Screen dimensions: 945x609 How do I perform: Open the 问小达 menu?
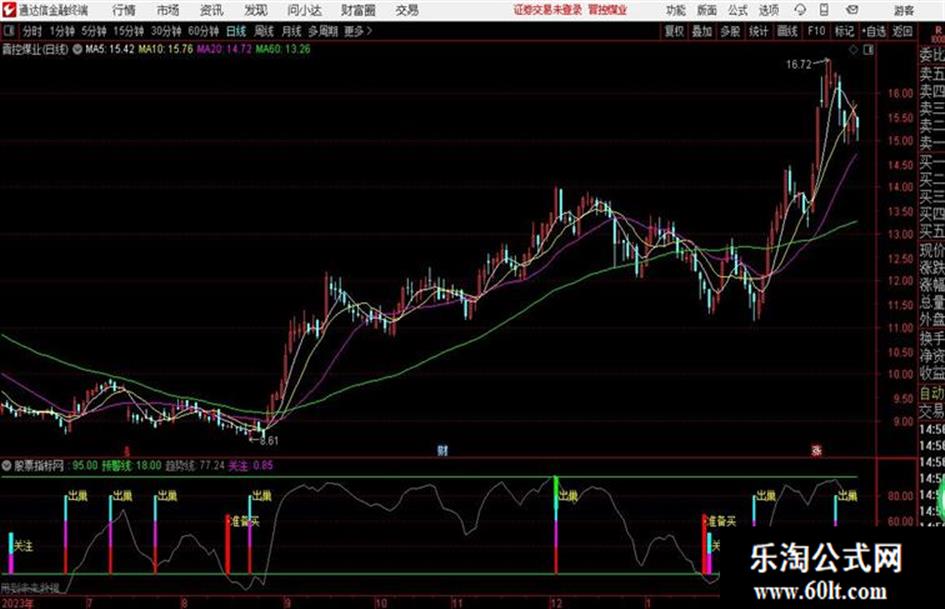click(304, 10)
